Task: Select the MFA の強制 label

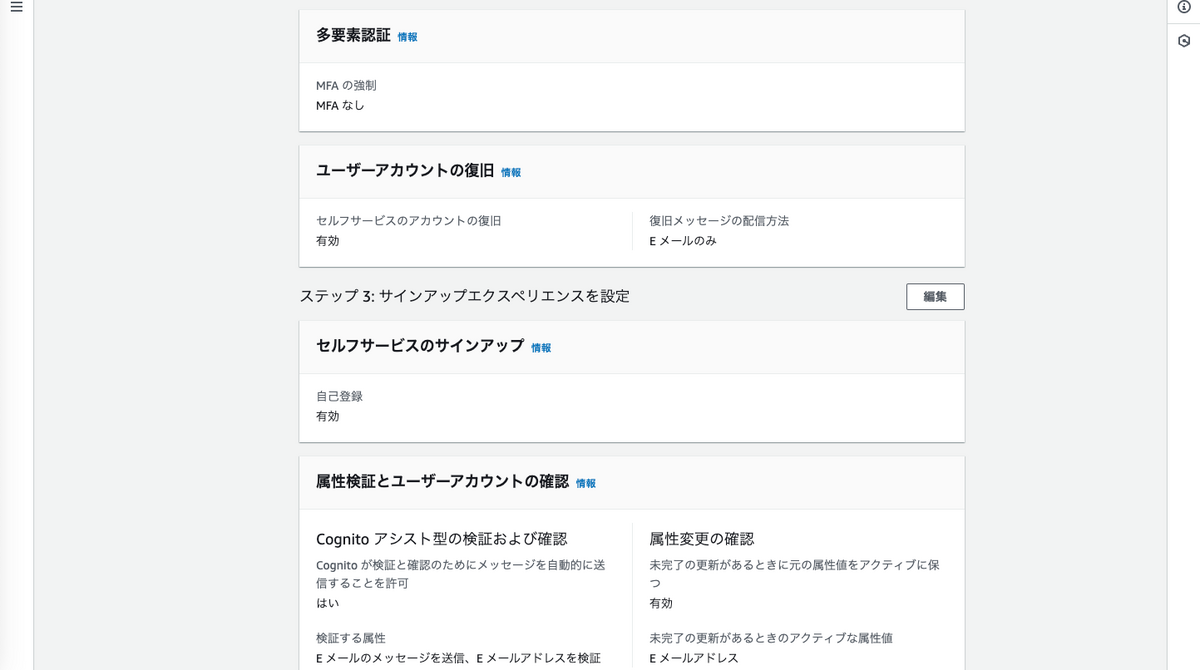Action: tap(346, 86)
